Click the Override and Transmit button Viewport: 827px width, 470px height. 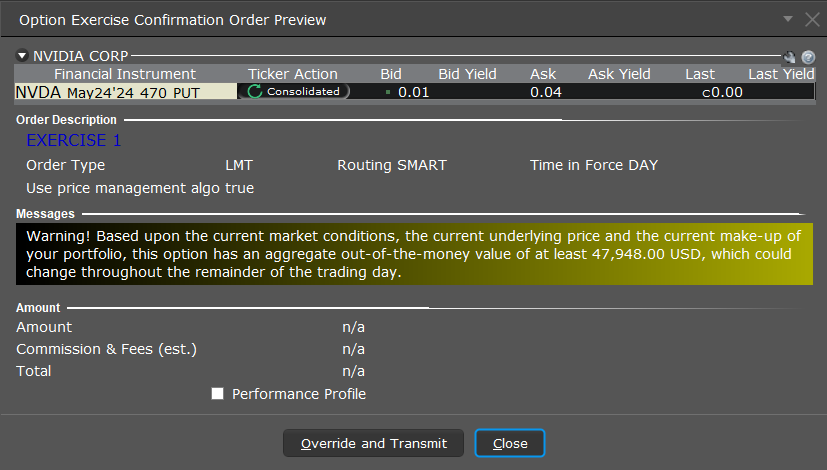[x=374, y=443]
